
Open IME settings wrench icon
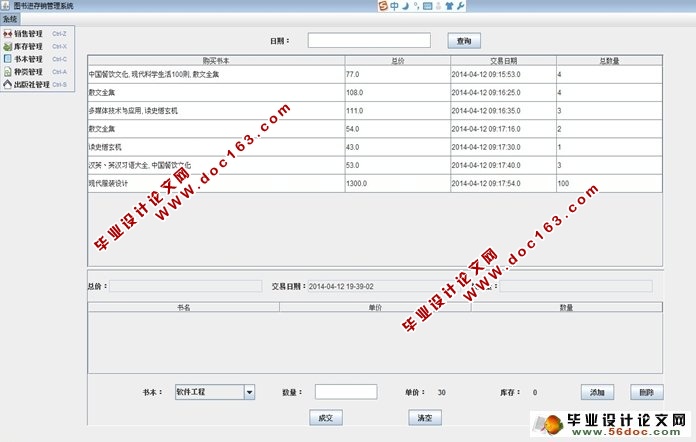[460, 6]
